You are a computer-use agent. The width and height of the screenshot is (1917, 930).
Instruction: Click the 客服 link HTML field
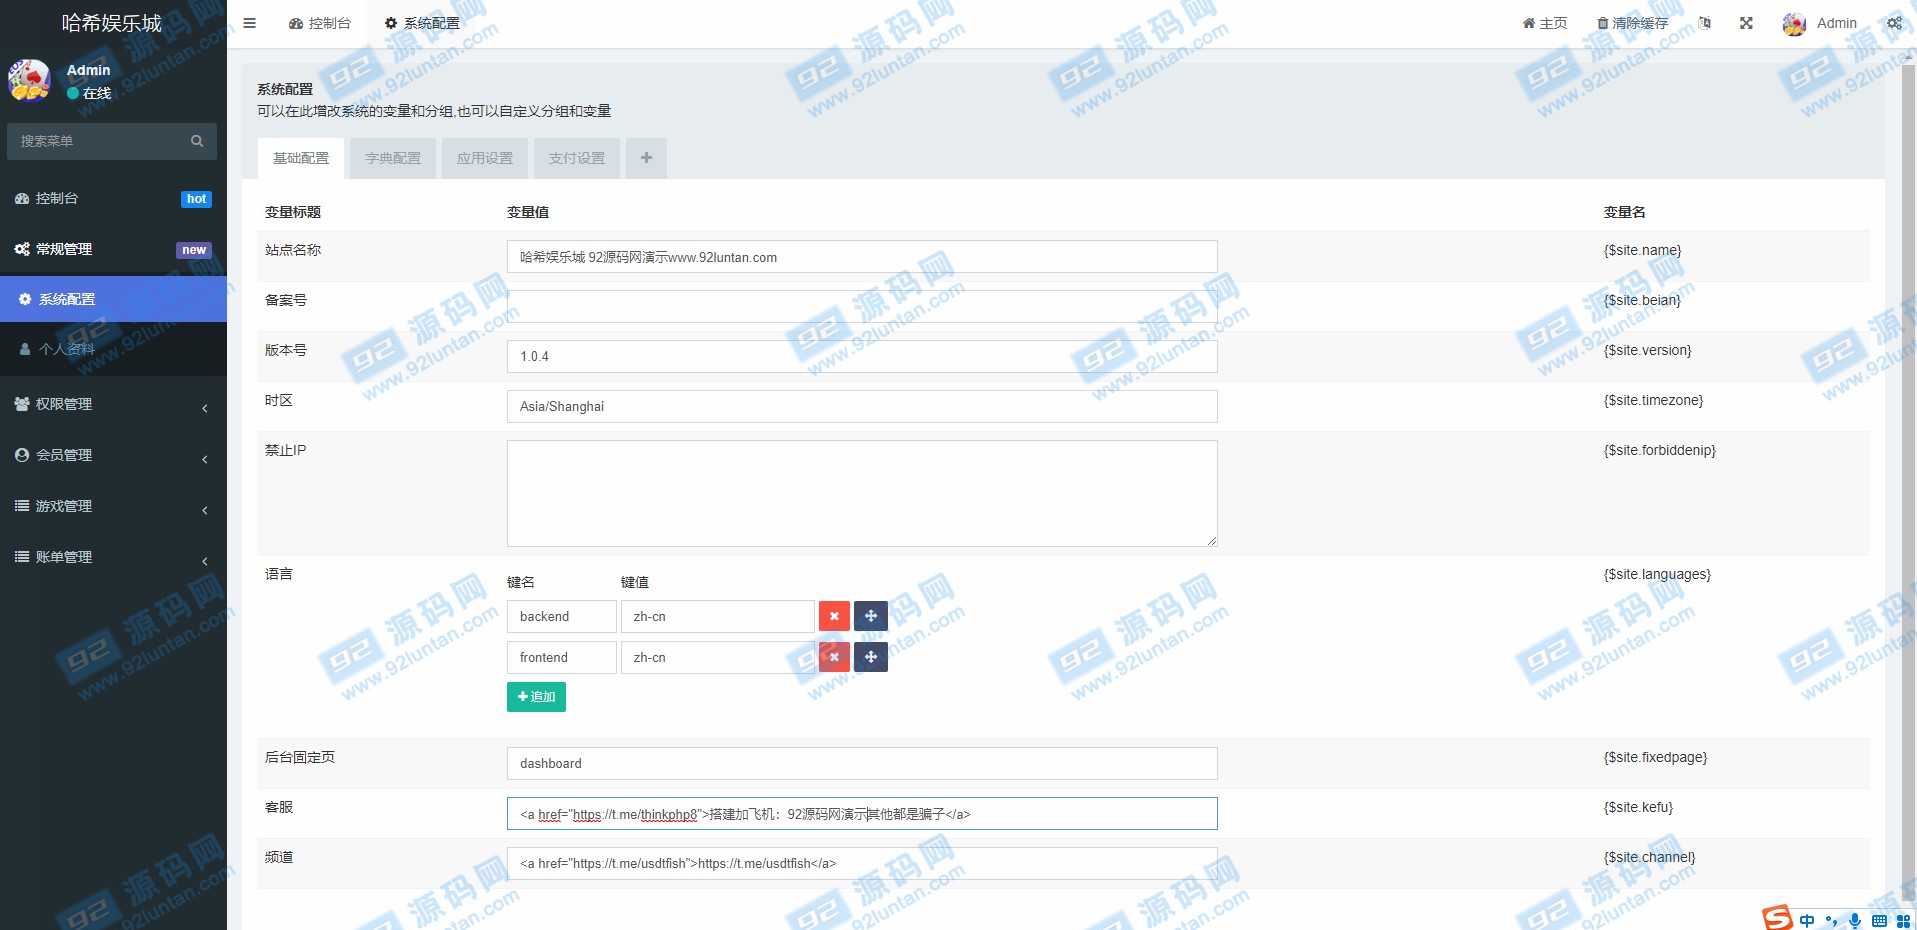click(x=862, y=813)
